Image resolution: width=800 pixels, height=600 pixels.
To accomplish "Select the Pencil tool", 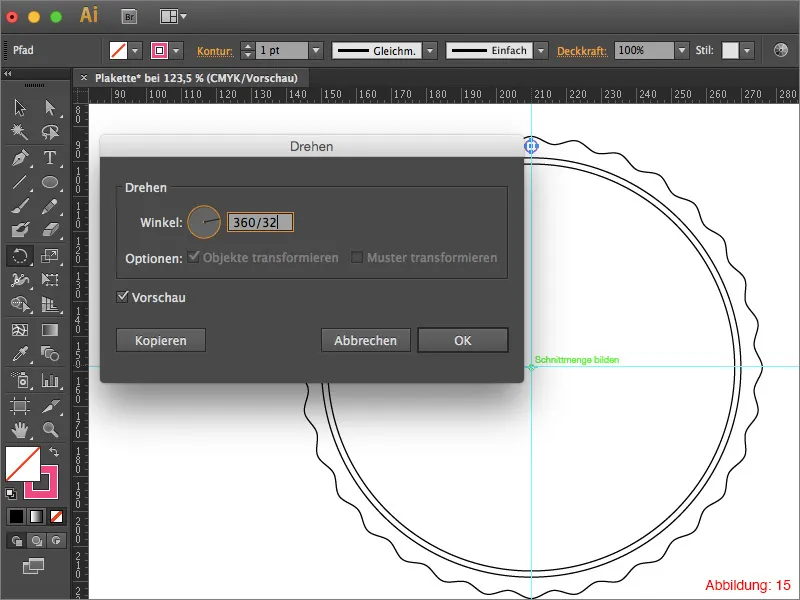I will (x=50, y=207).
